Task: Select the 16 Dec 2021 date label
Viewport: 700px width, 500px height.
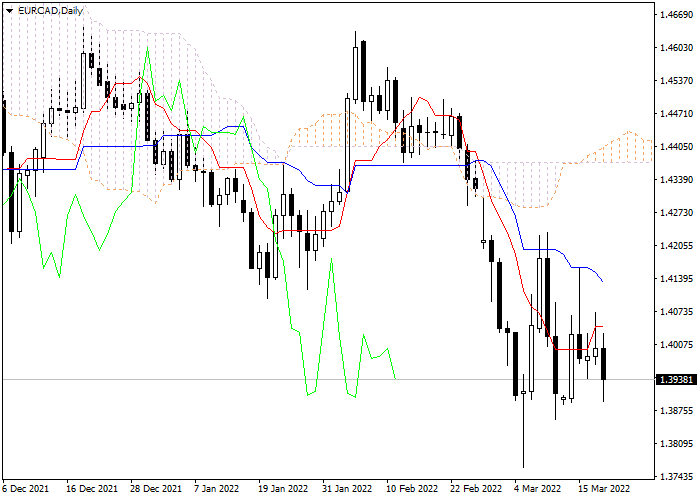Action: click(92, 489)
